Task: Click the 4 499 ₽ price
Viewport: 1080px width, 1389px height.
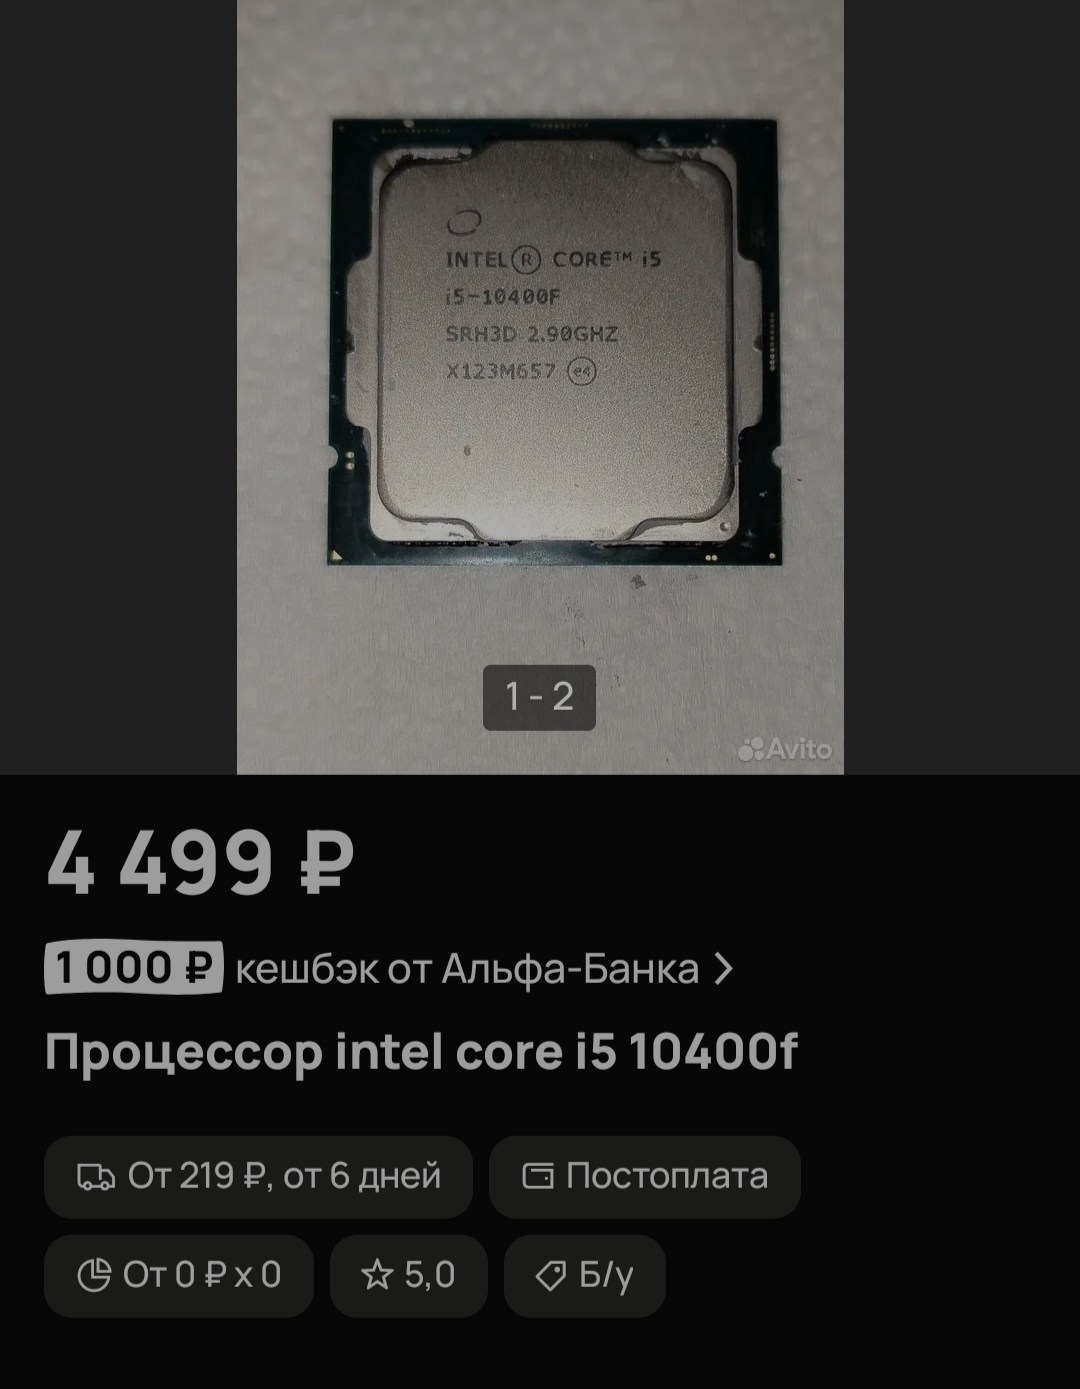Action: (200, 862)
